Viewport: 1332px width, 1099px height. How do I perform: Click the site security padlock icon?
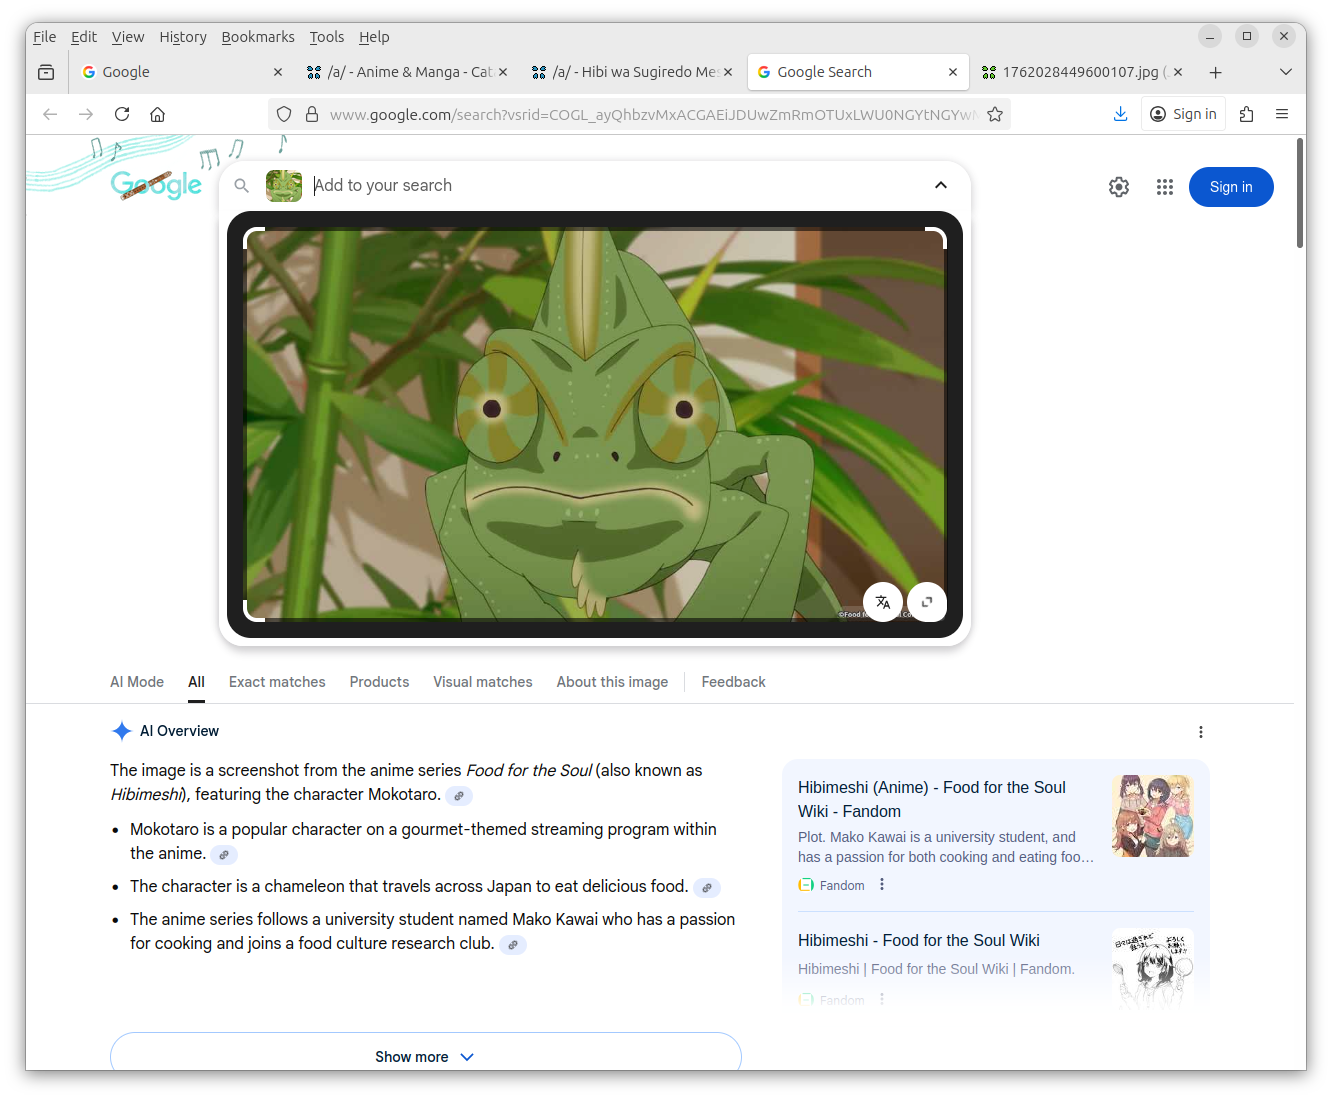click(x=312, y=114)
